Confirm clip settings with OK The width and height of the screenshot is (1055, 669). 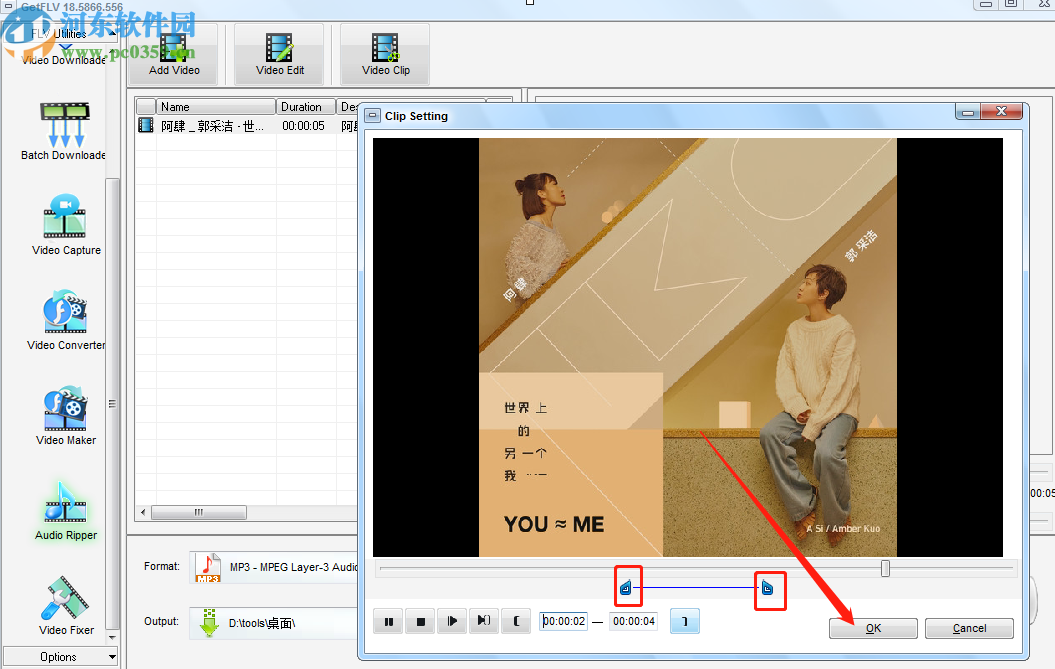coord(873,628)
